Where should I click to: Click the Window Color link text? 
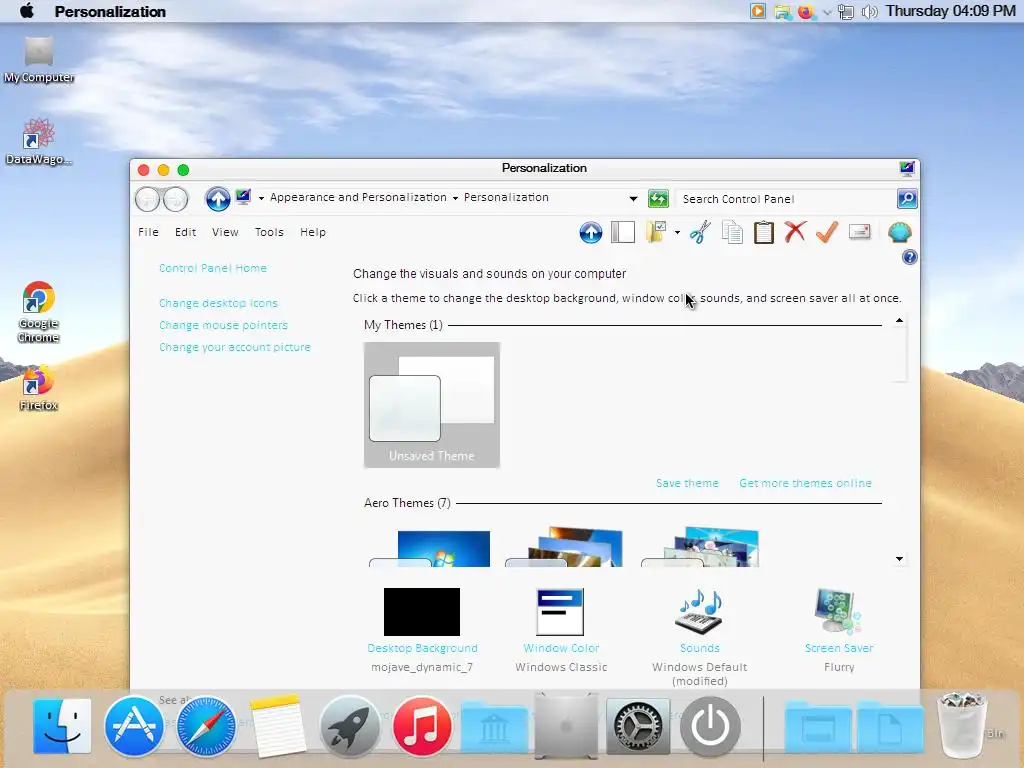tap(561, 648)
